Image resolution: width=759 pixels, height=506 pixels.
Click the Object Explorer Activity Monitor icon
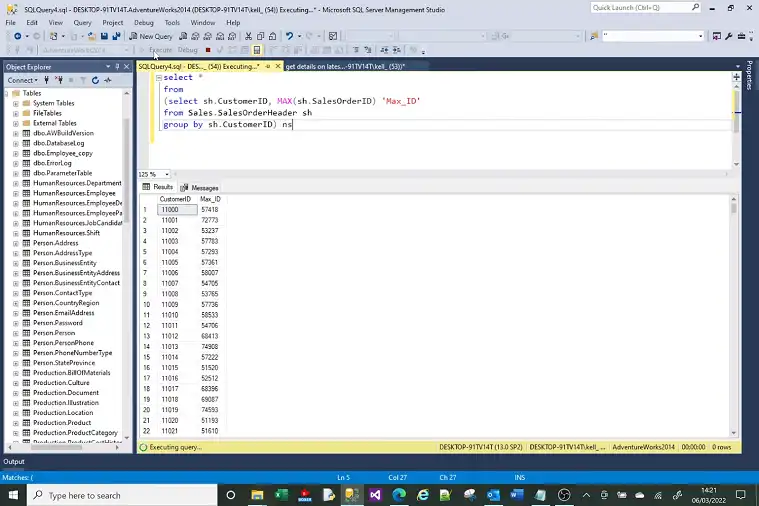click(x=108, y=80)
